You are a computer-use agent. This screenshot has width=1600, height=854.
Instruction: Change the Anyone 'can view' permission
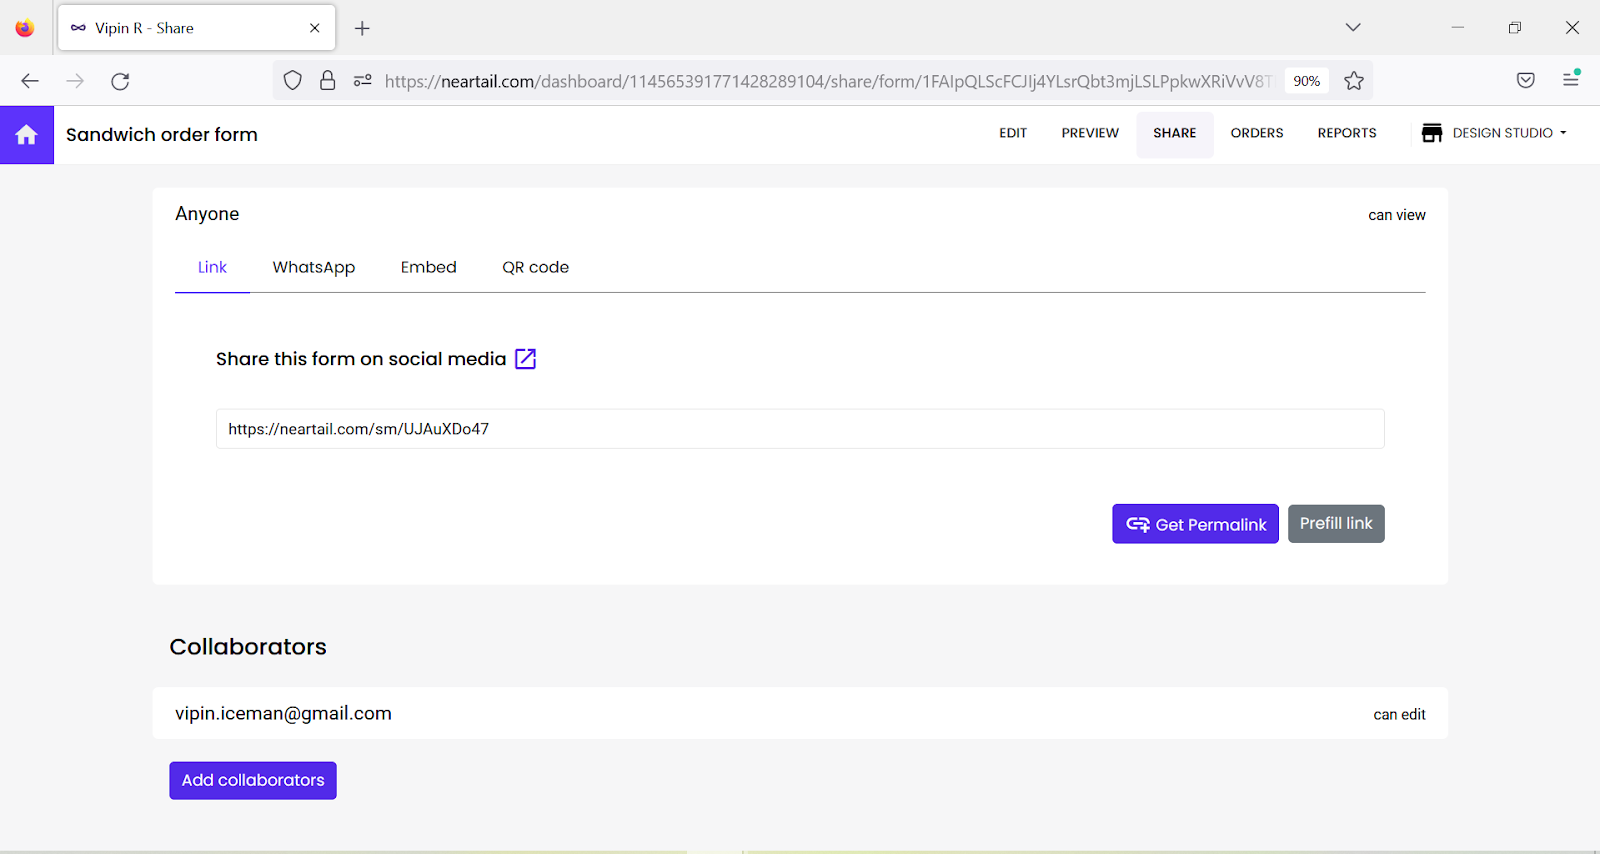(1397, 215)
